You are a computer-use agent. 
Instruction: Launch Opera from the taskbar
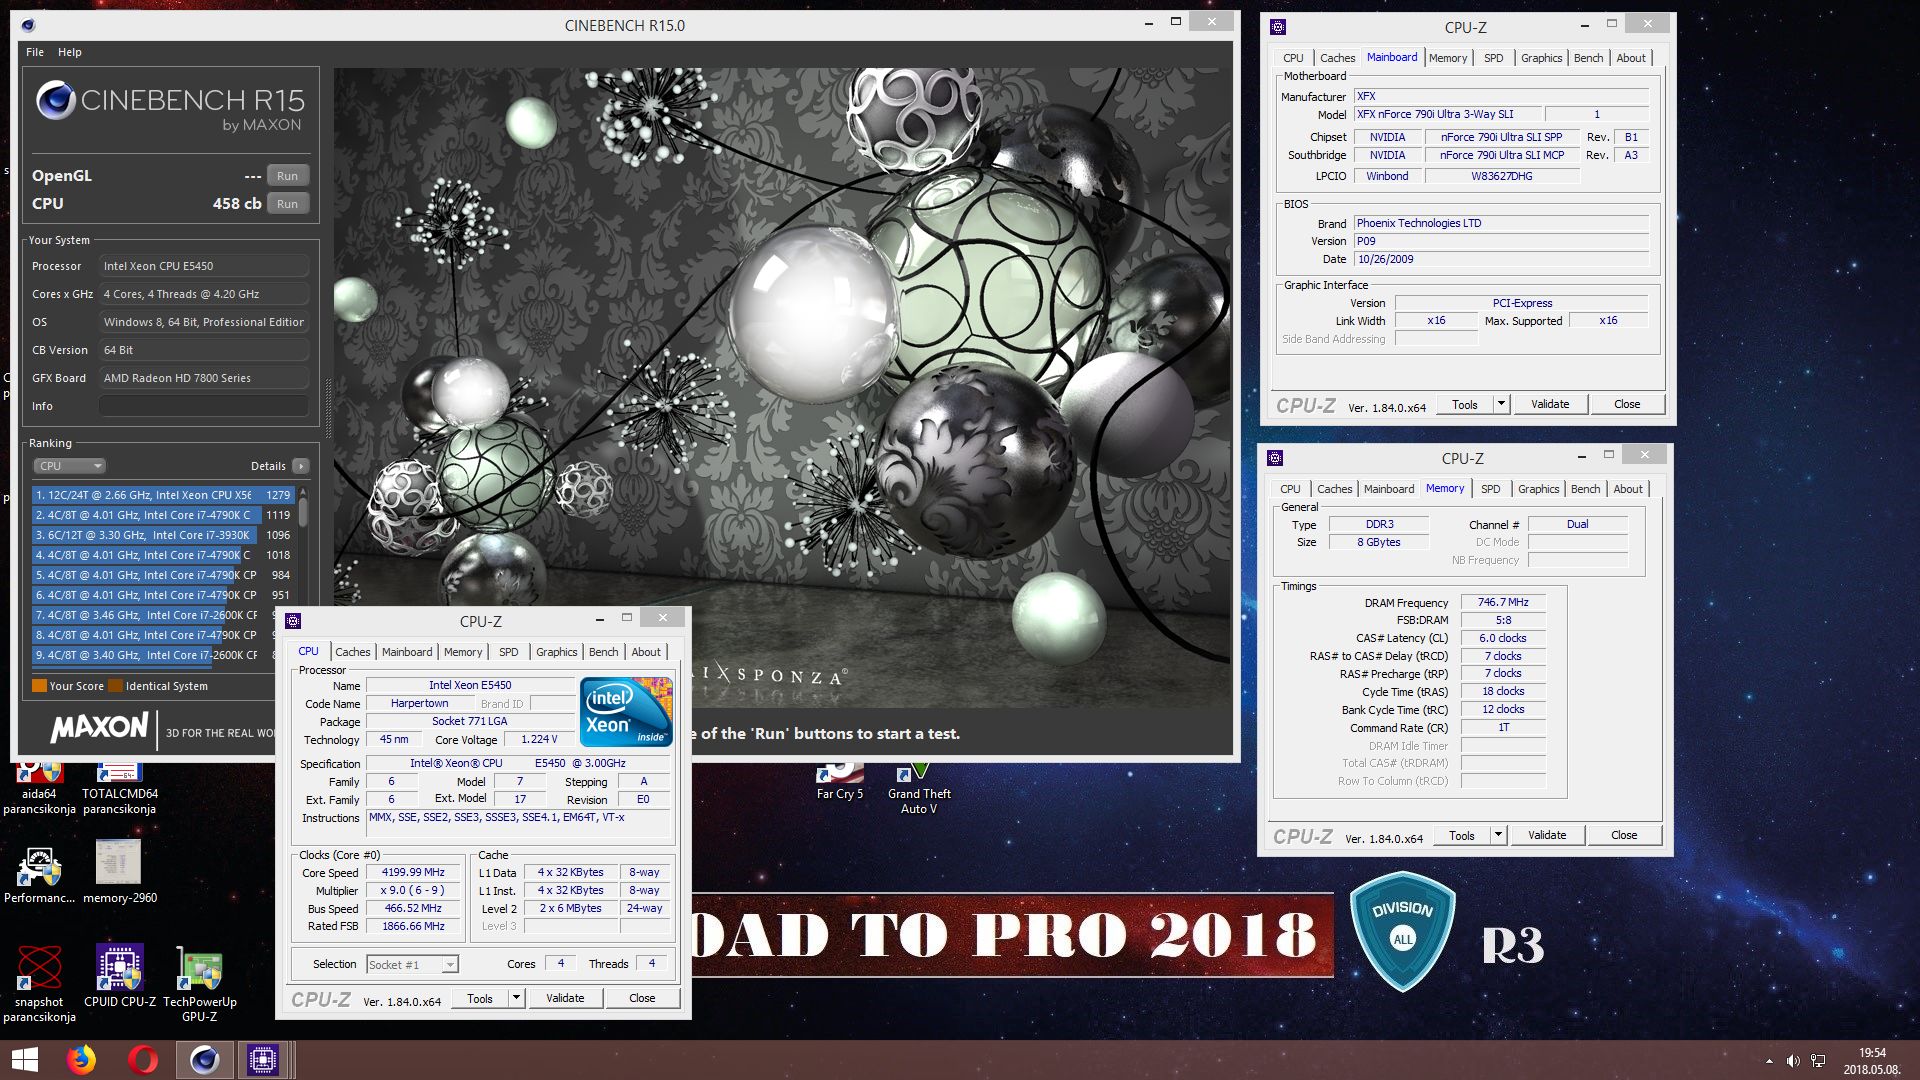point(143,1059)
